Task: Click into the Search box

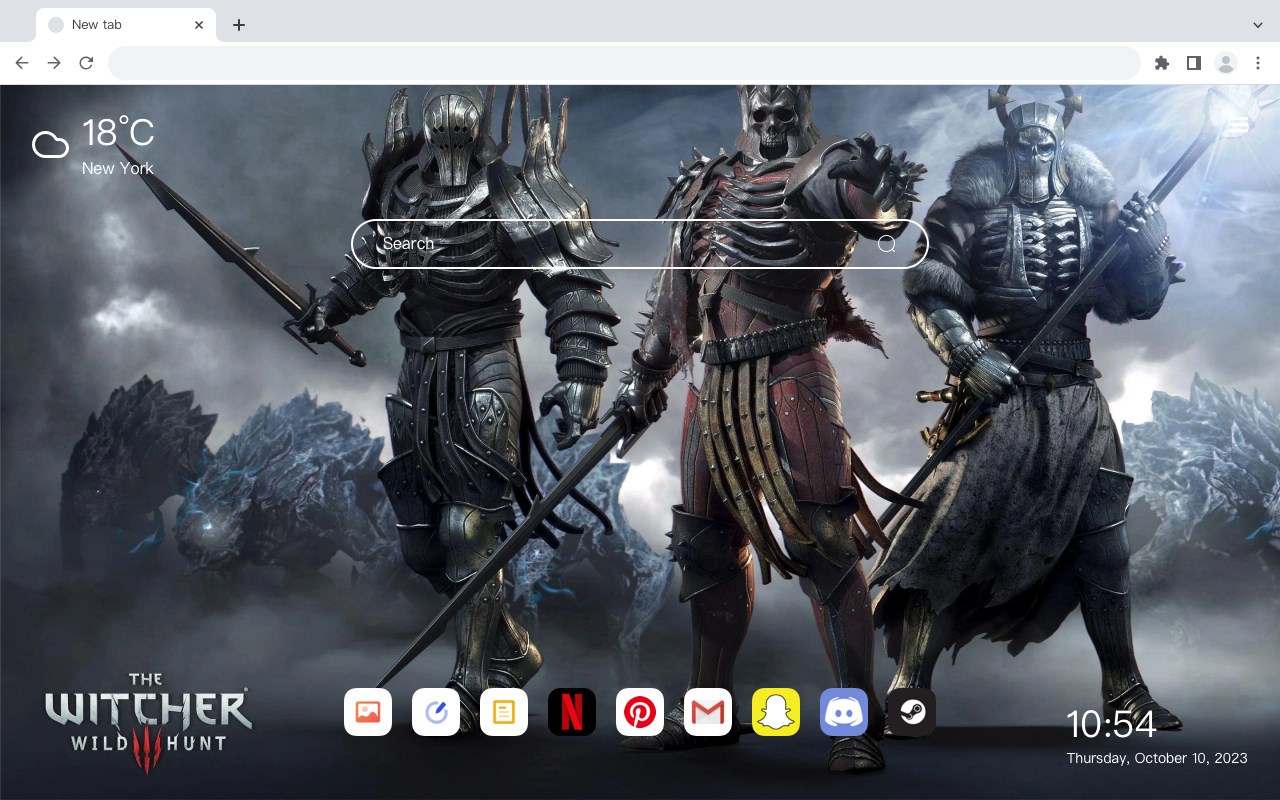Action: tap(640, 244)
